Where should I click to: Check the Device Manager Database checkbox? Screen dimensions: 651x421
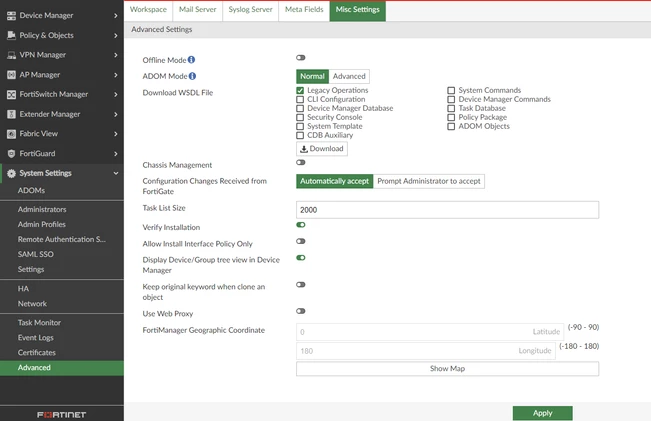(300, 108)
